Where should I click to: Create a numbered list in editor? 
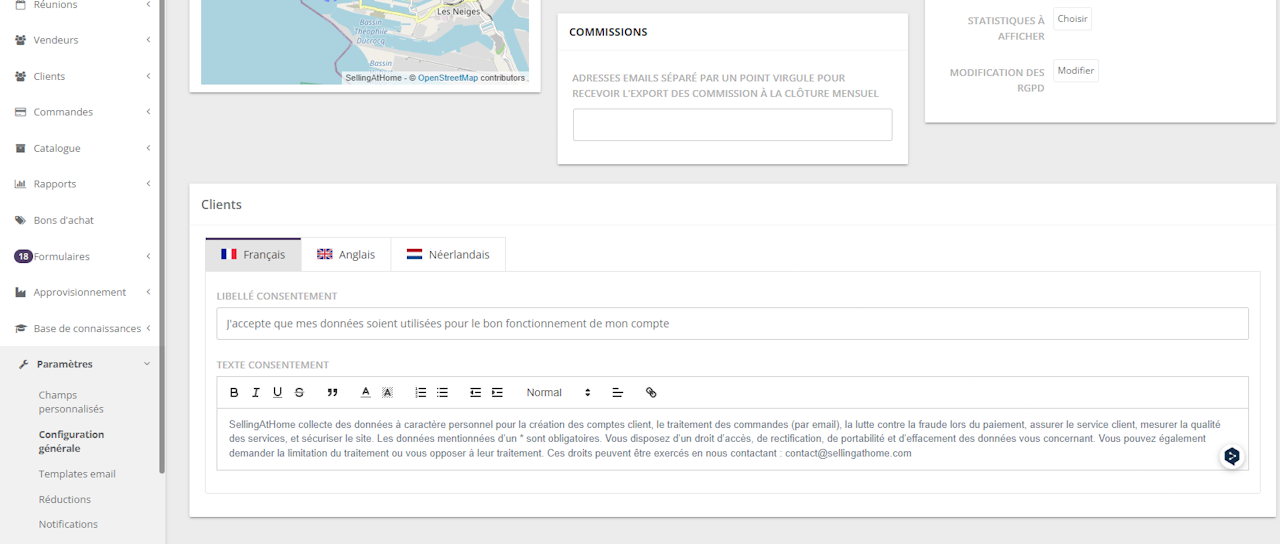pos(421,393)
